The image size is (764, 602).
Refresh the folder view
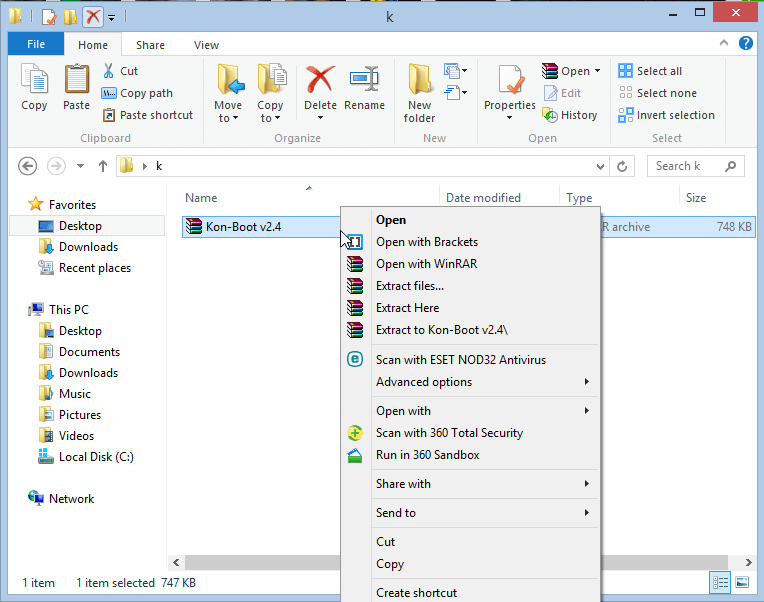(x=622, y=167)
